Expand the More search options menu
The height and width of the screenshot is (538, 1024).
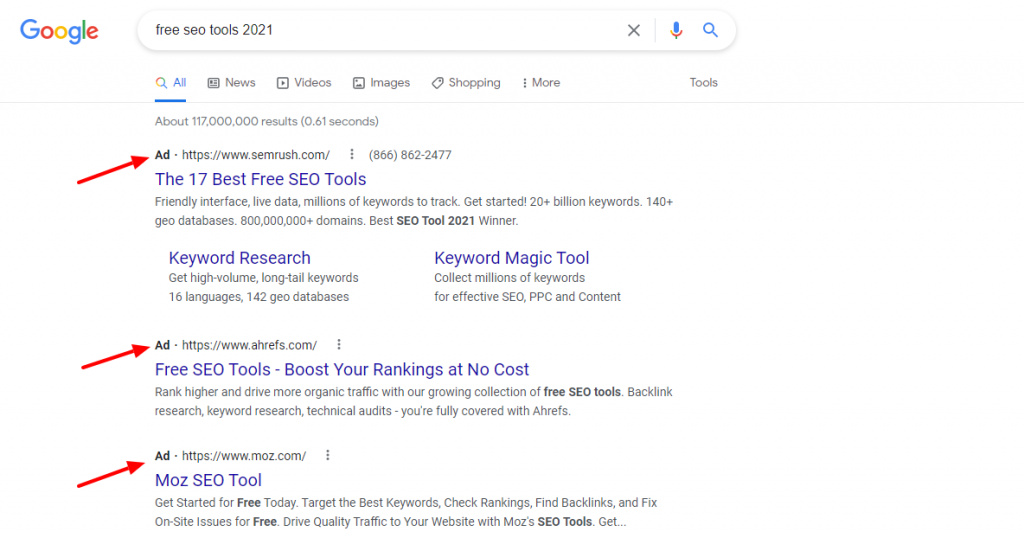pyautogui.click(x=541, y=83)
